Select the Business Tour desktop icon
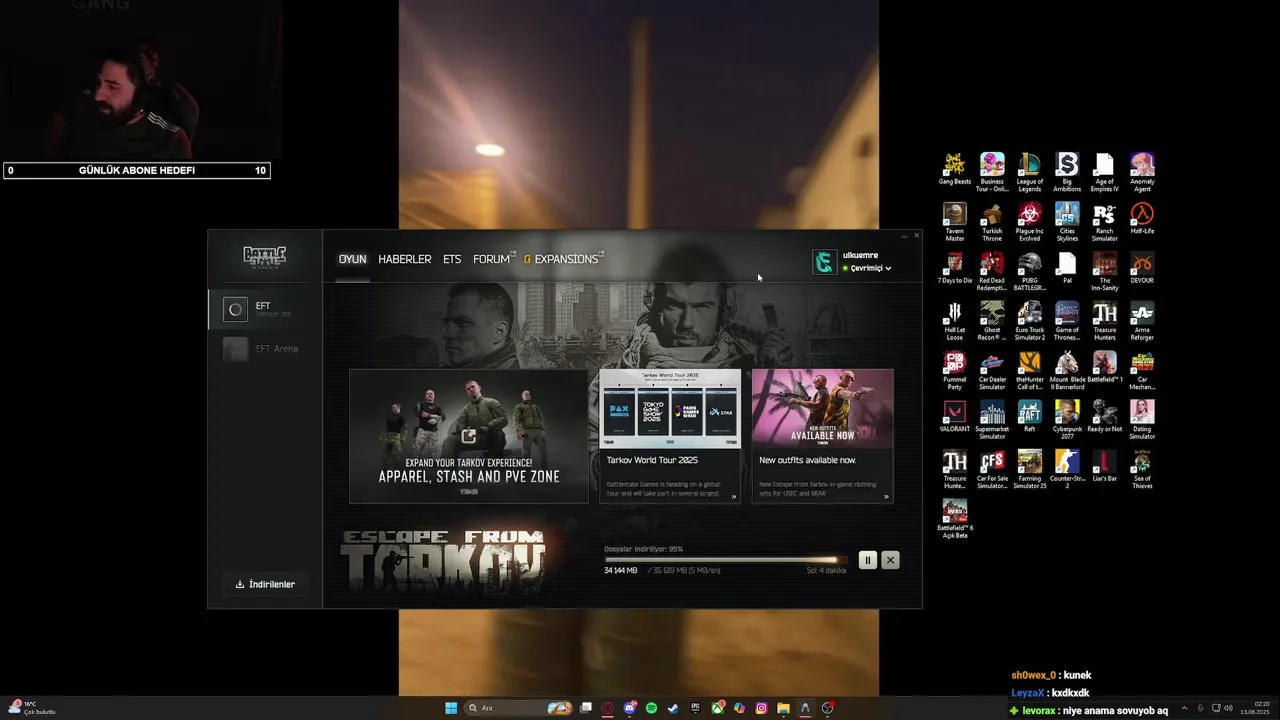The width and height of the screenshot is (1280, 720). [992, 172]
